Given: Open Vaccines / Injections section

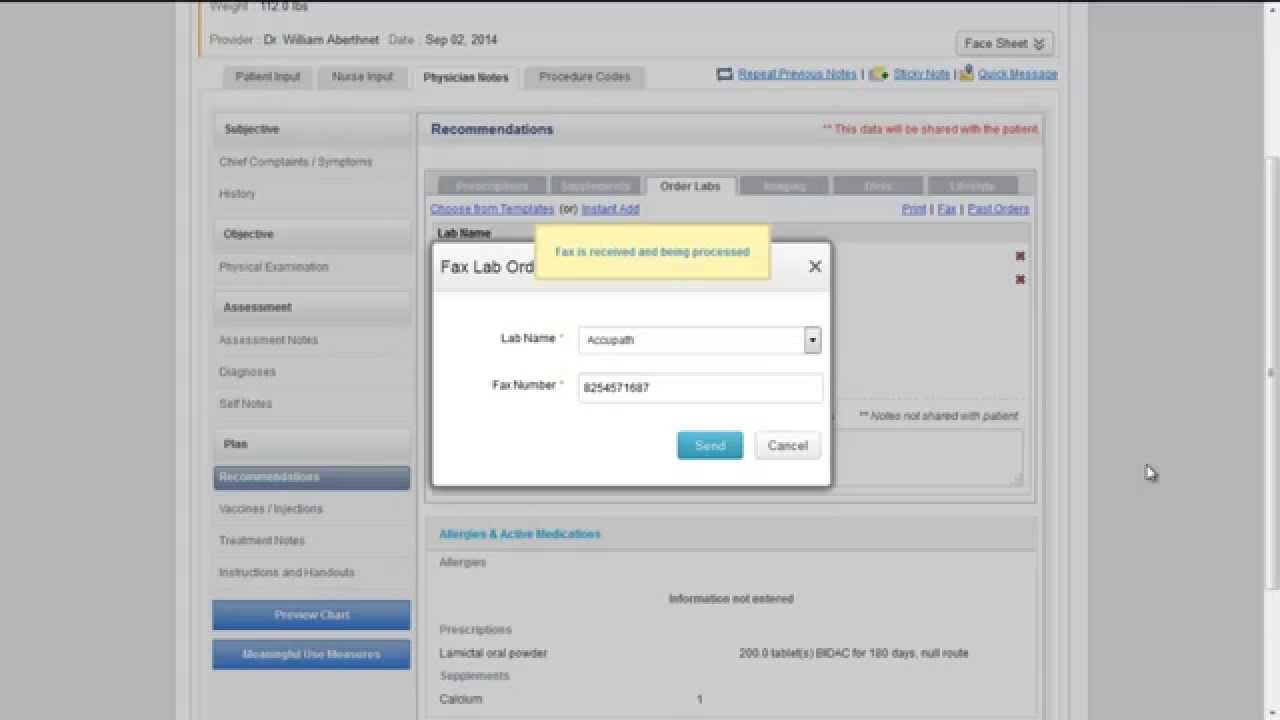Looking at the screenshot, I should [x=271, y=509].
